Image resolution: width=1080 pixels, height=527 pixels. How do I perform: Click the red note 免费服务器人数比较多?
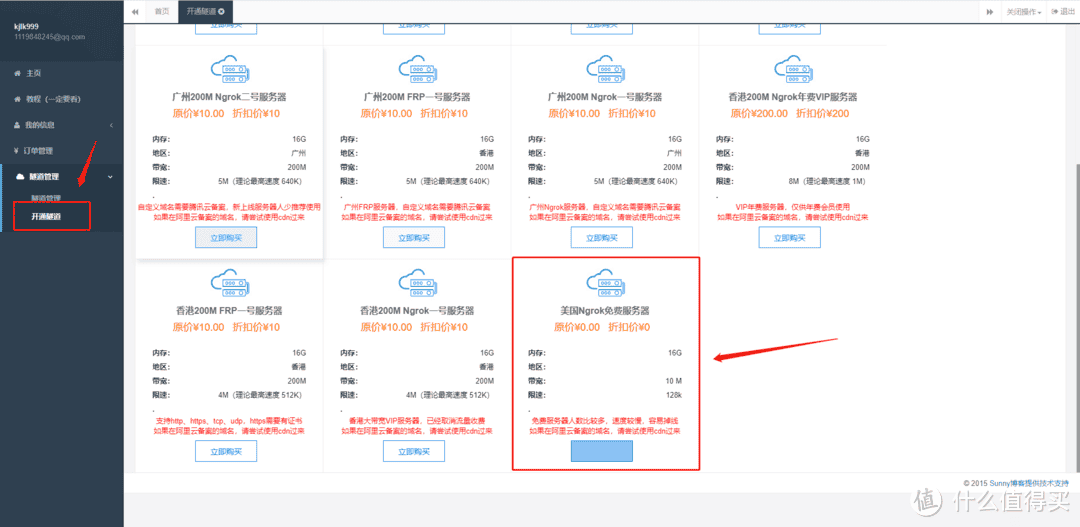pos(605,420)
